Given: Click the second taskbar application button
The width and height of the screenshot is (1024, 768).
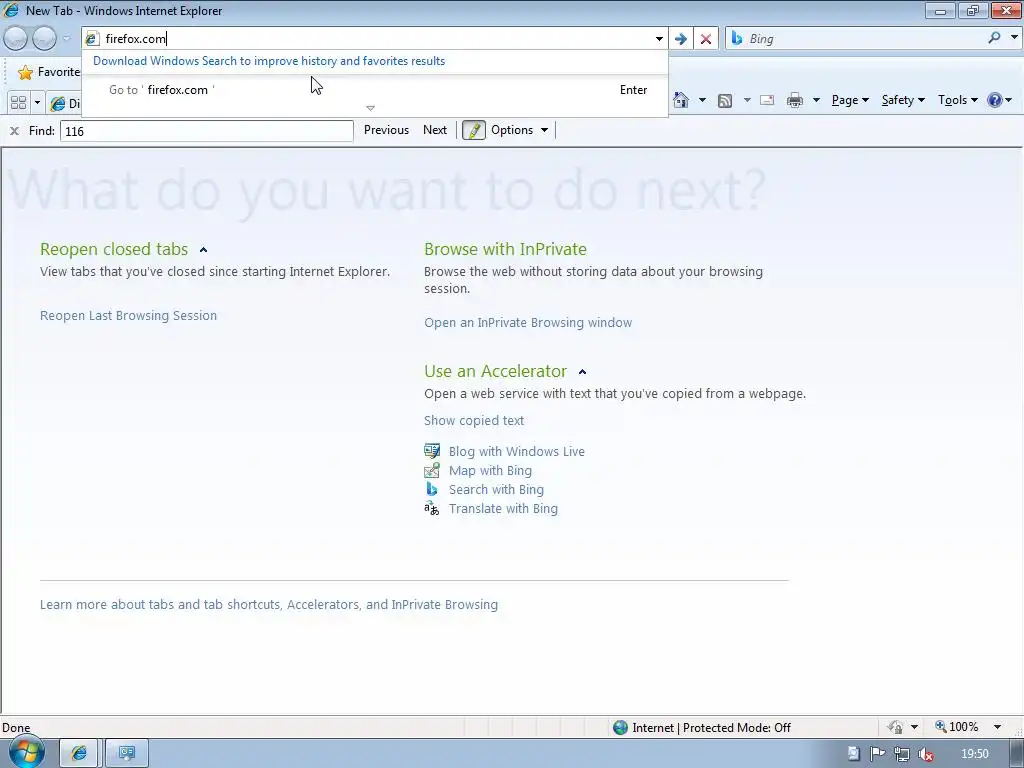Looking at the screenshot, I should tap(127, 754).
